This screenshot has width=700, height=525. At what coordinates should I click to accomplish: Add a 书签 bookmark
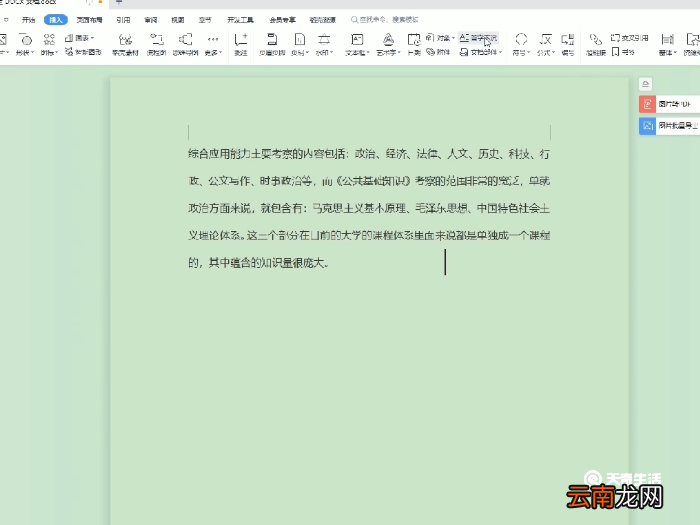point(623,52)
